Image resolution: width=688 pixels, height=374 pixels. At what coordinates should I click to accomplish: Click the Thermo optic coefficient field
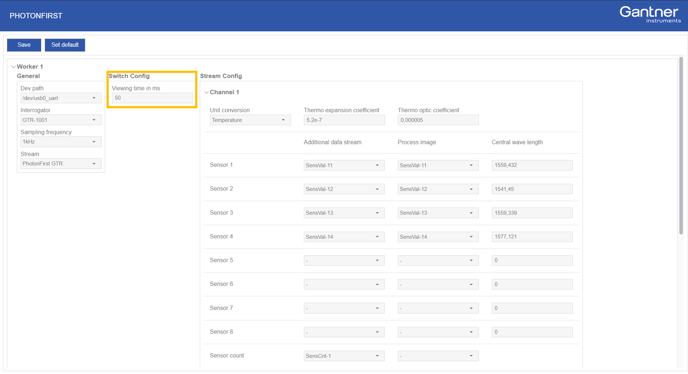tap(438, 120)
